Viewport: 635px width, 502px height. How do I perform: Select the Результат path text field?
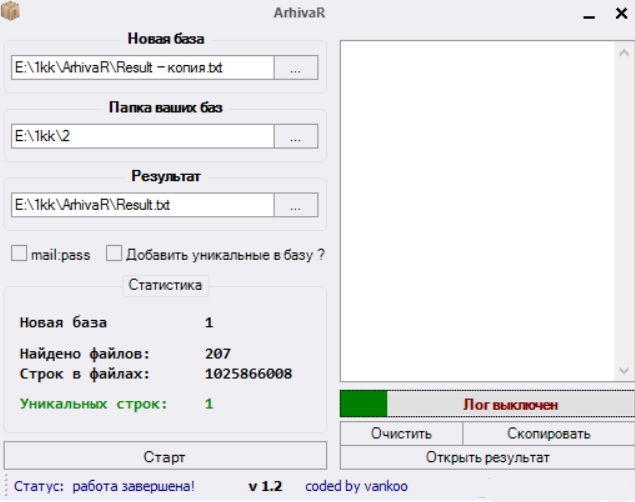(141, 205)
